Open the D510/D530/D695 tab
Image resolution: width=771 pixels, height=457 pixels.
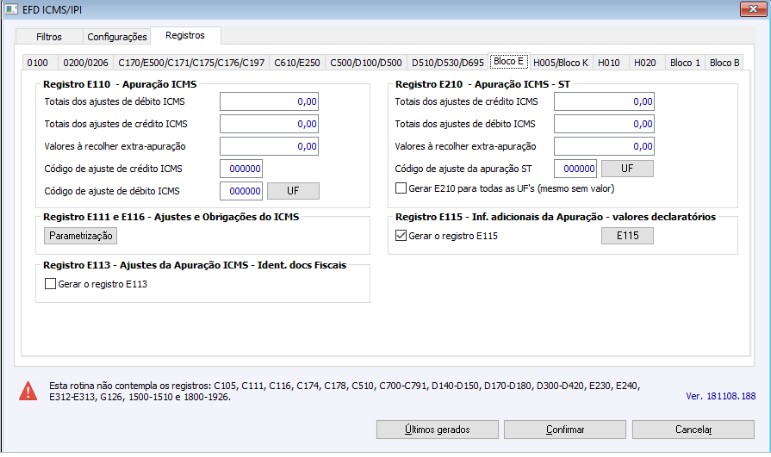point(447,62)
